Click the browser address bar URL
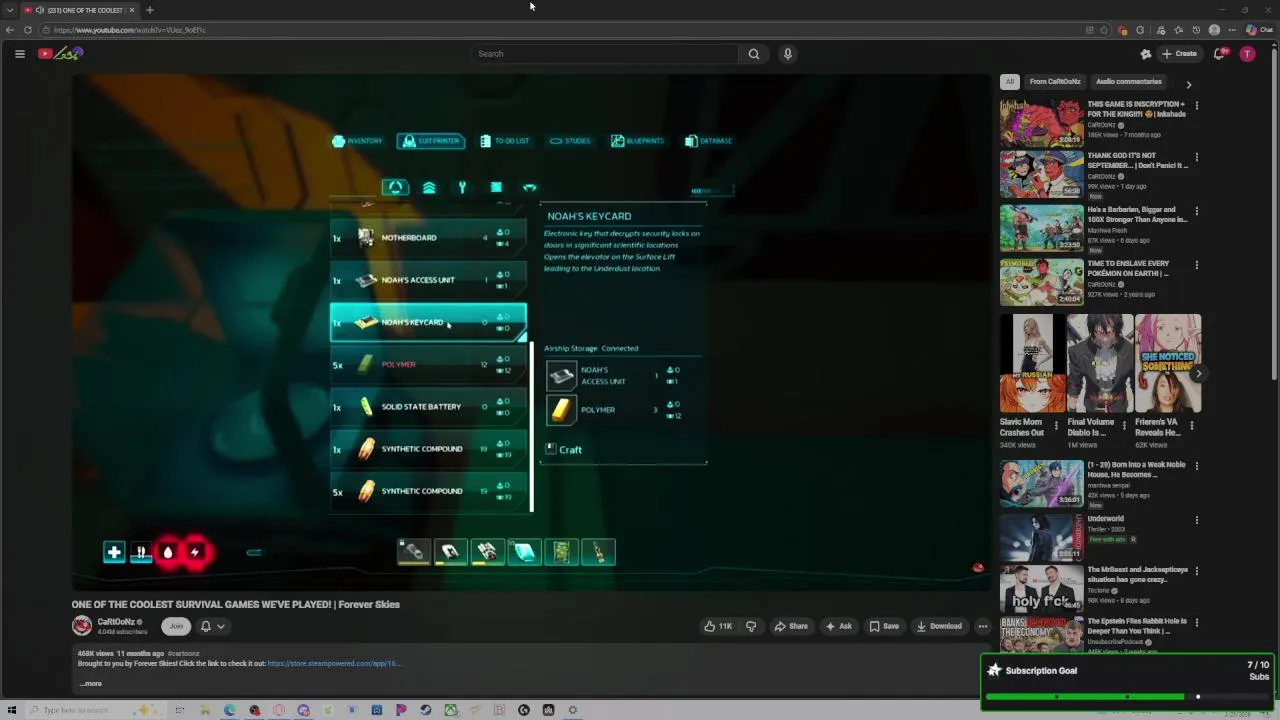The image size is (1280, 720). 130,30
